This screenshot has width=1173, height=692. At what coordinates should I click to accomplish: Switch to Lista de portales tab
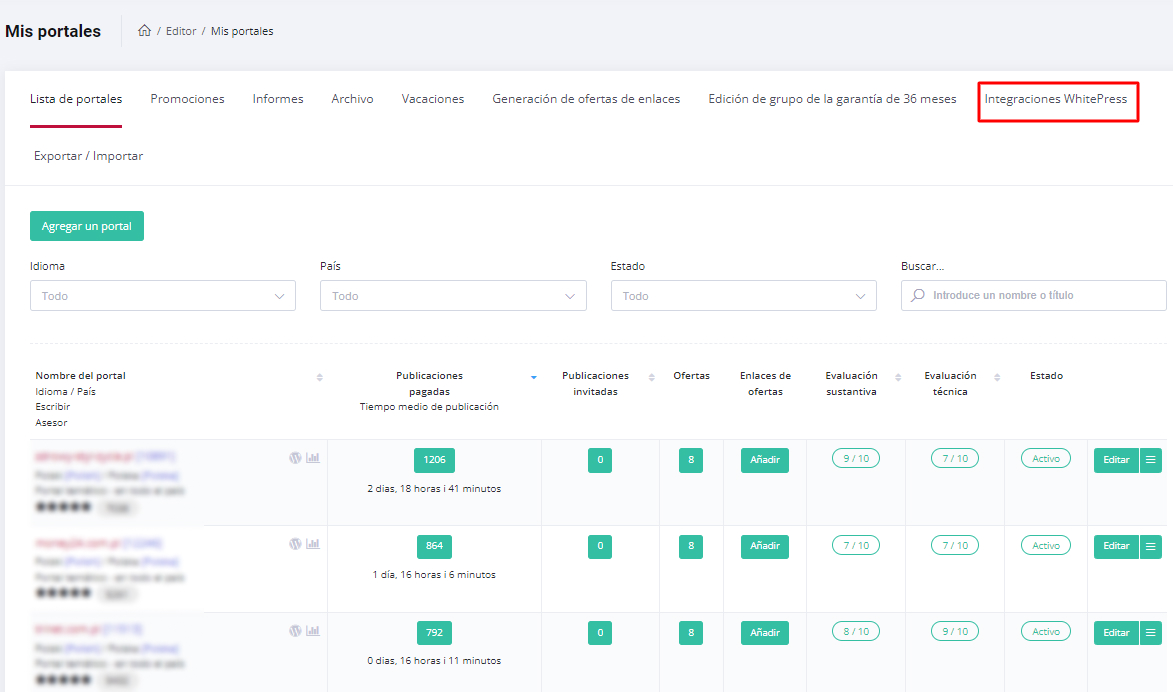click(x=76, y=99)
